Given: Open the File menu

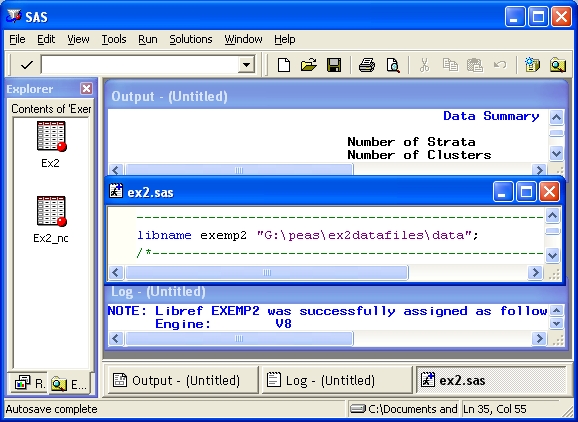Looking at the screenshot, I should [17, 39].
